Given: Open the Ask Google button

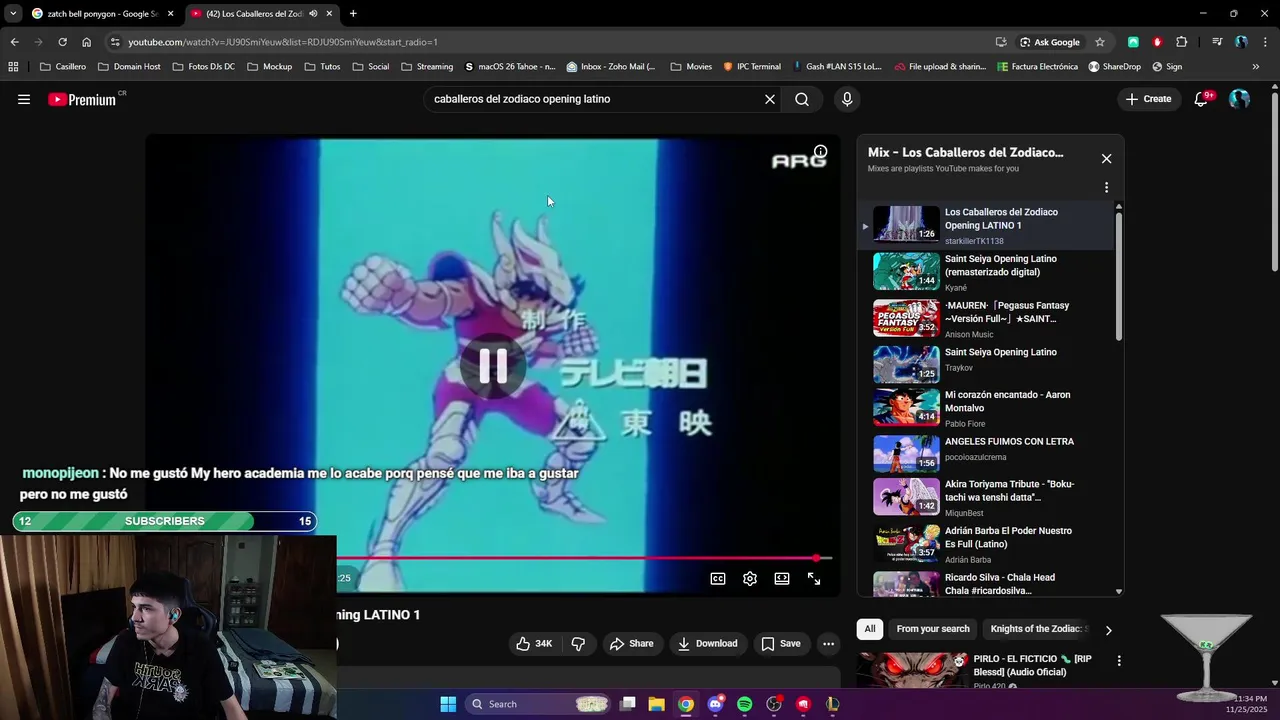Looking at the screenshot, I should pos(1050,42).
